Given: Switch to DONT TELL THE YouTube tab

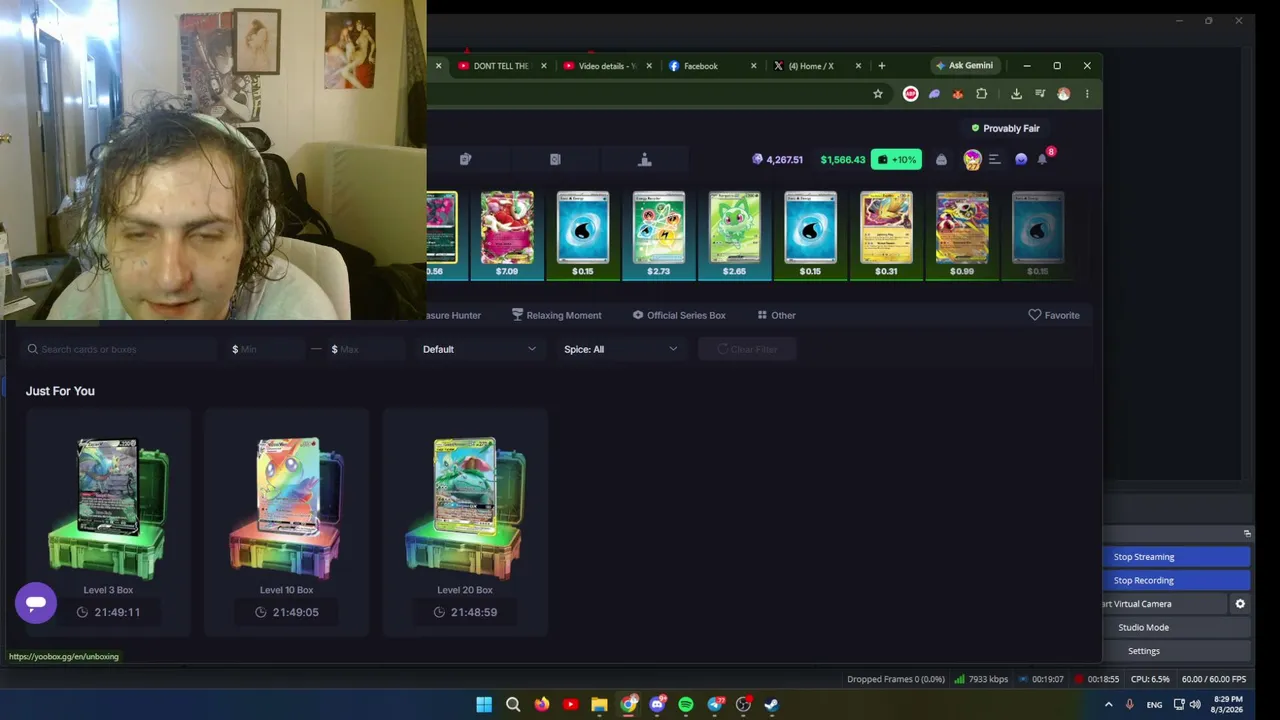Looking at the screenshot, I should [x=501, y=66].
